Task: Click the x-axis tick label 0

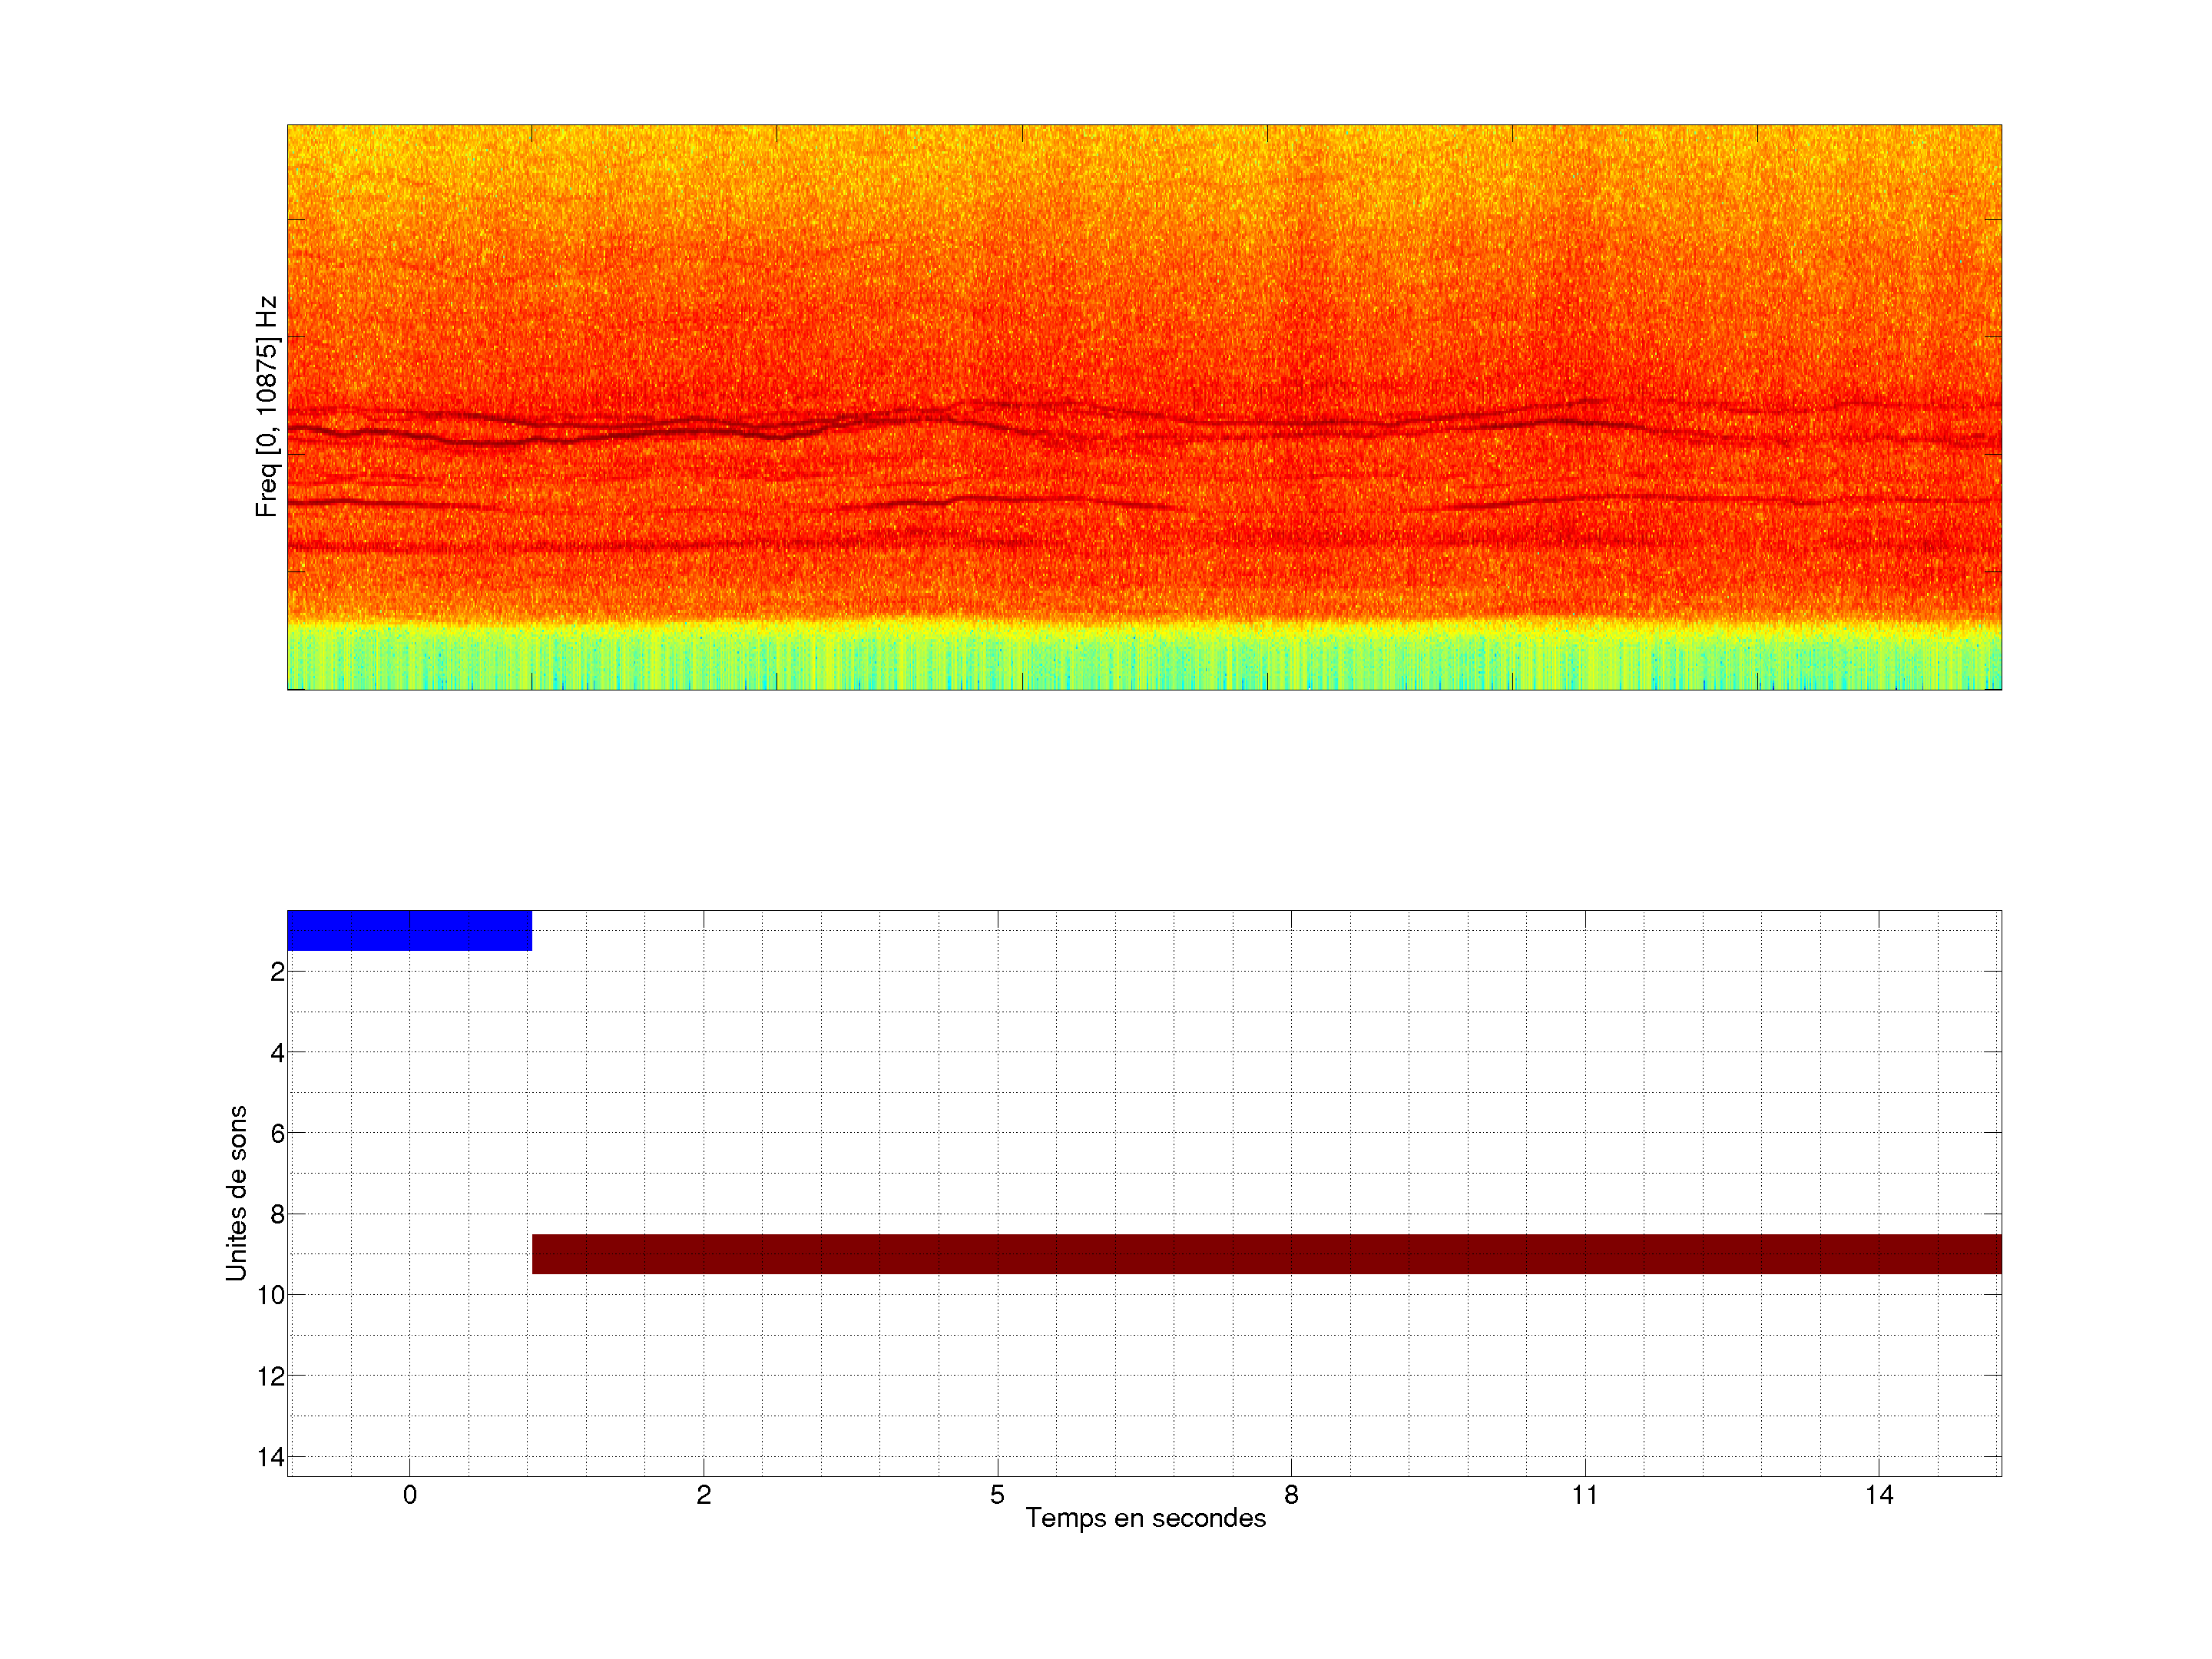Action: click(x=409, y=1495)
